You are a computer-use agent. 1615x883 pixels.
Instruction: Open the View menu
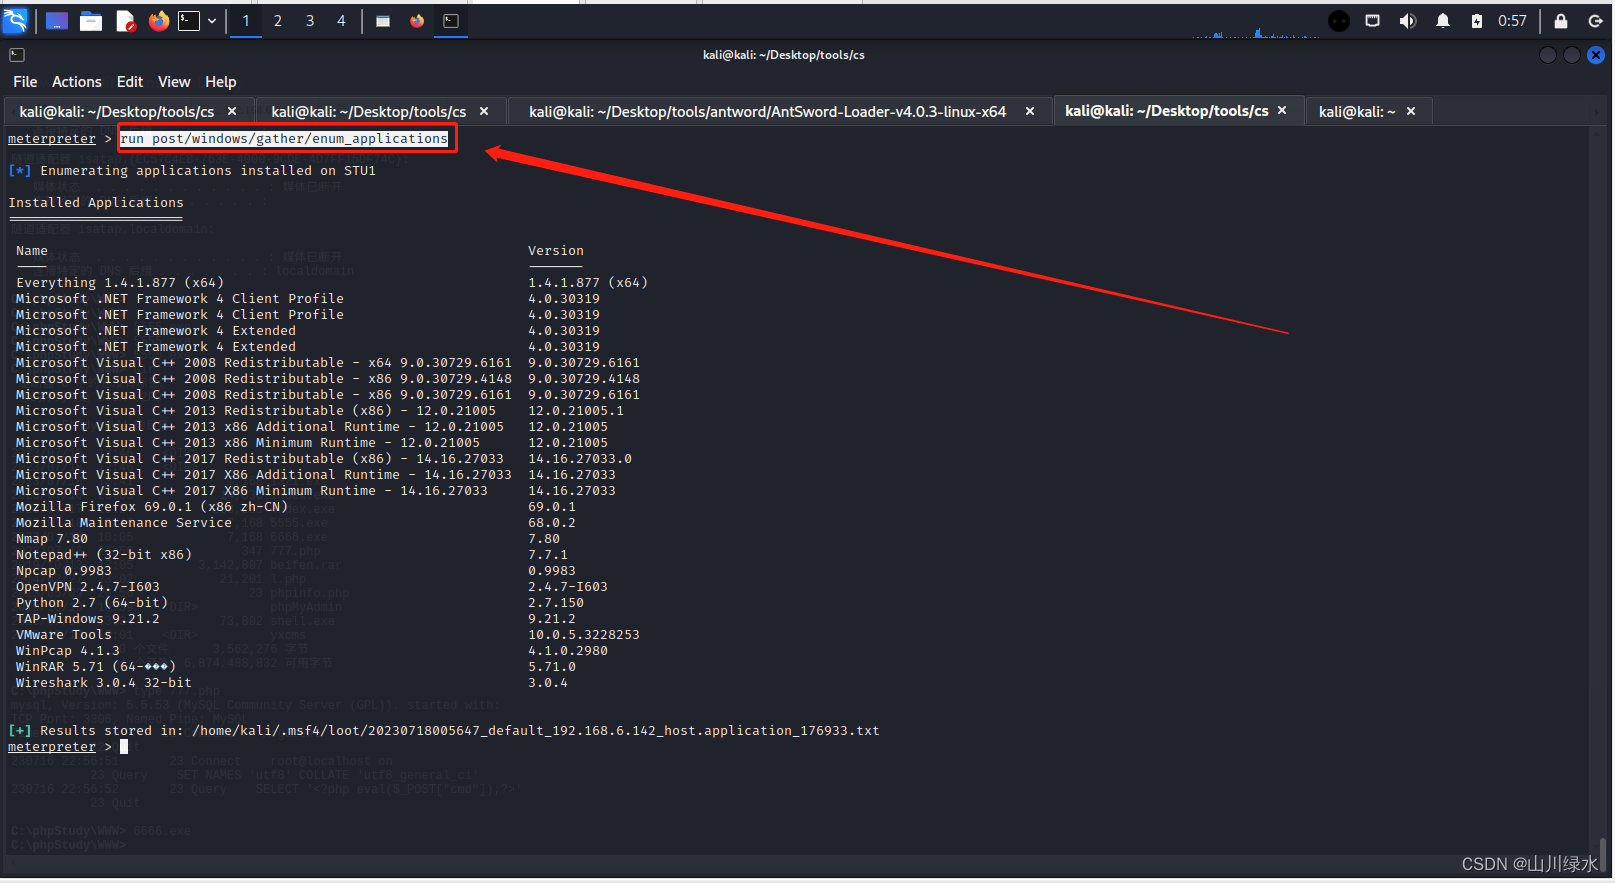pyautogui.click(x=174, y=82)
